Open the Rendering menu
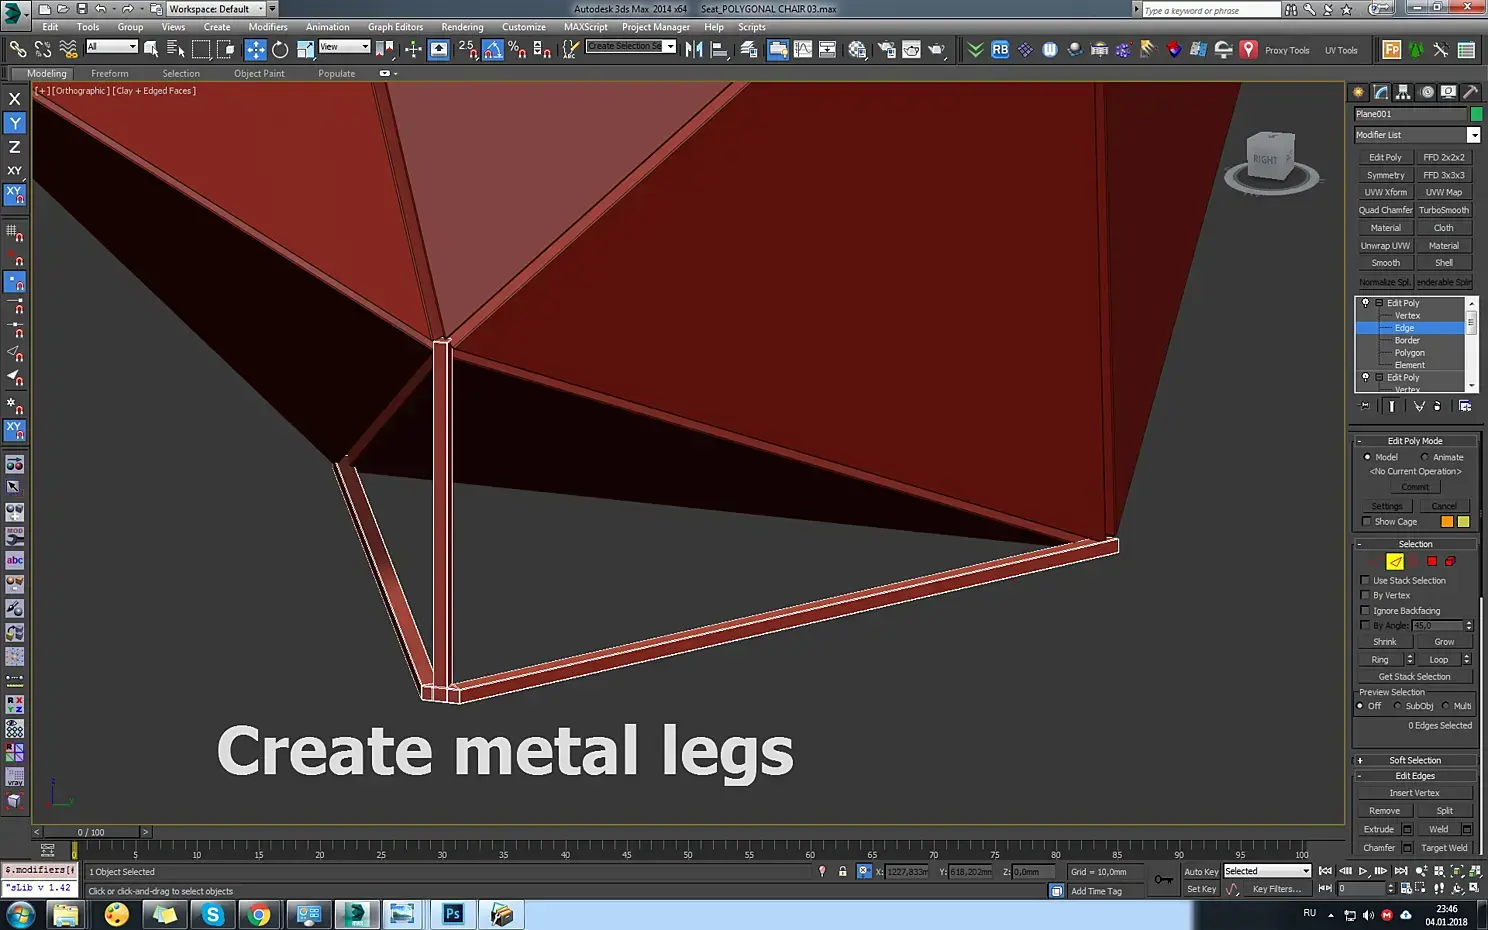Screen dimensions: 1488x930 pos(462,27)
